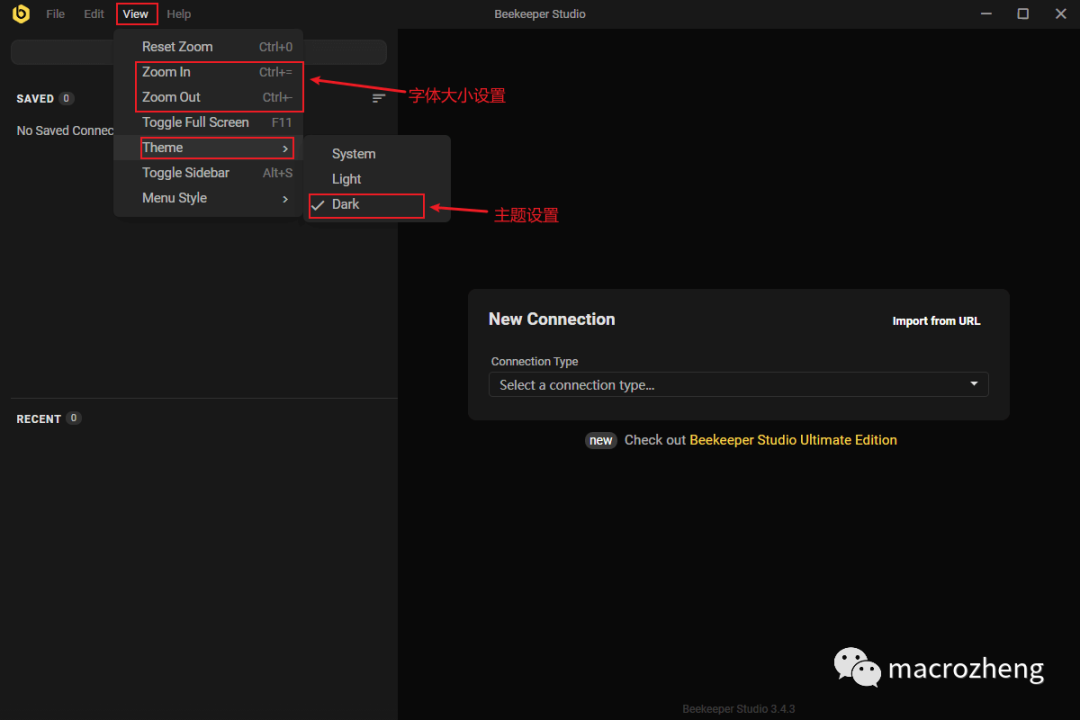This screenshot has height=720, width=1080.
Task: Click Toggle Sidebar menu entry
Action: 209,173
